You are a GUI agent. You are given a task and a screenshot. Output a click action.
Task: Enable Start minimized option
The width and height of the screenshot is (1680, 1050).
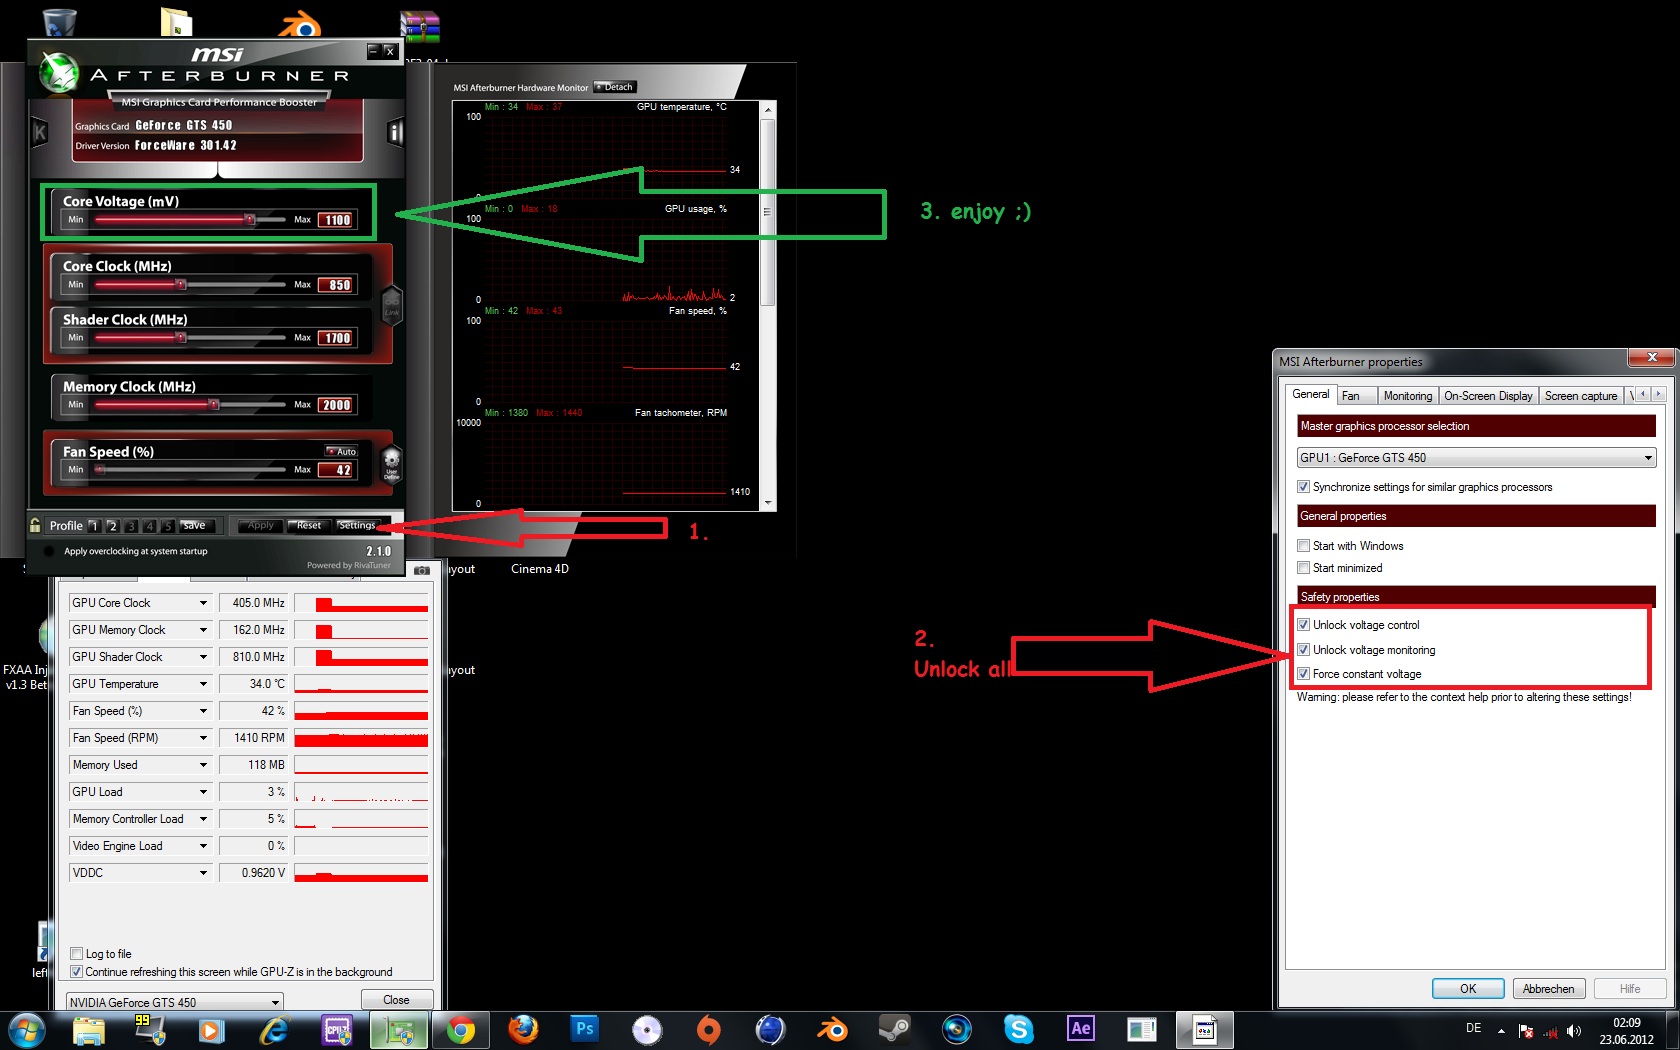click(x=1304, y=568)
